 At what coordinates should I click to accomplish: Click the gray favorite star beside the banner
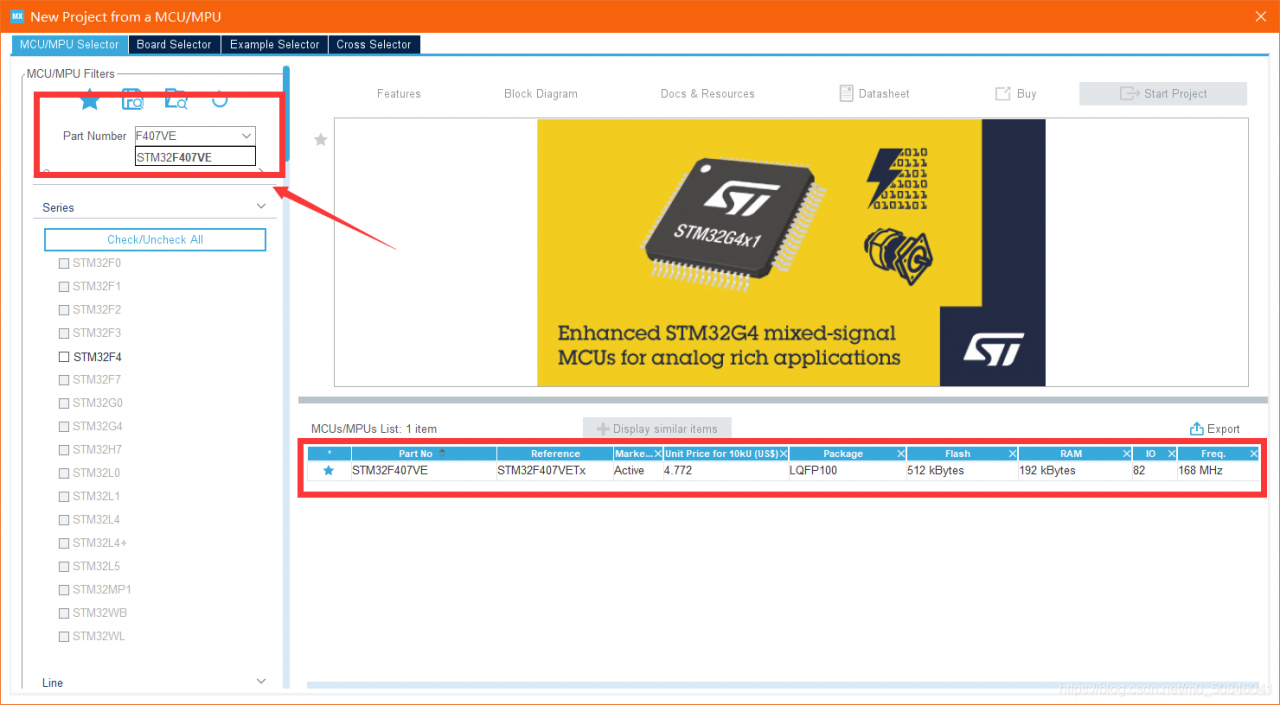pos(321,140)
